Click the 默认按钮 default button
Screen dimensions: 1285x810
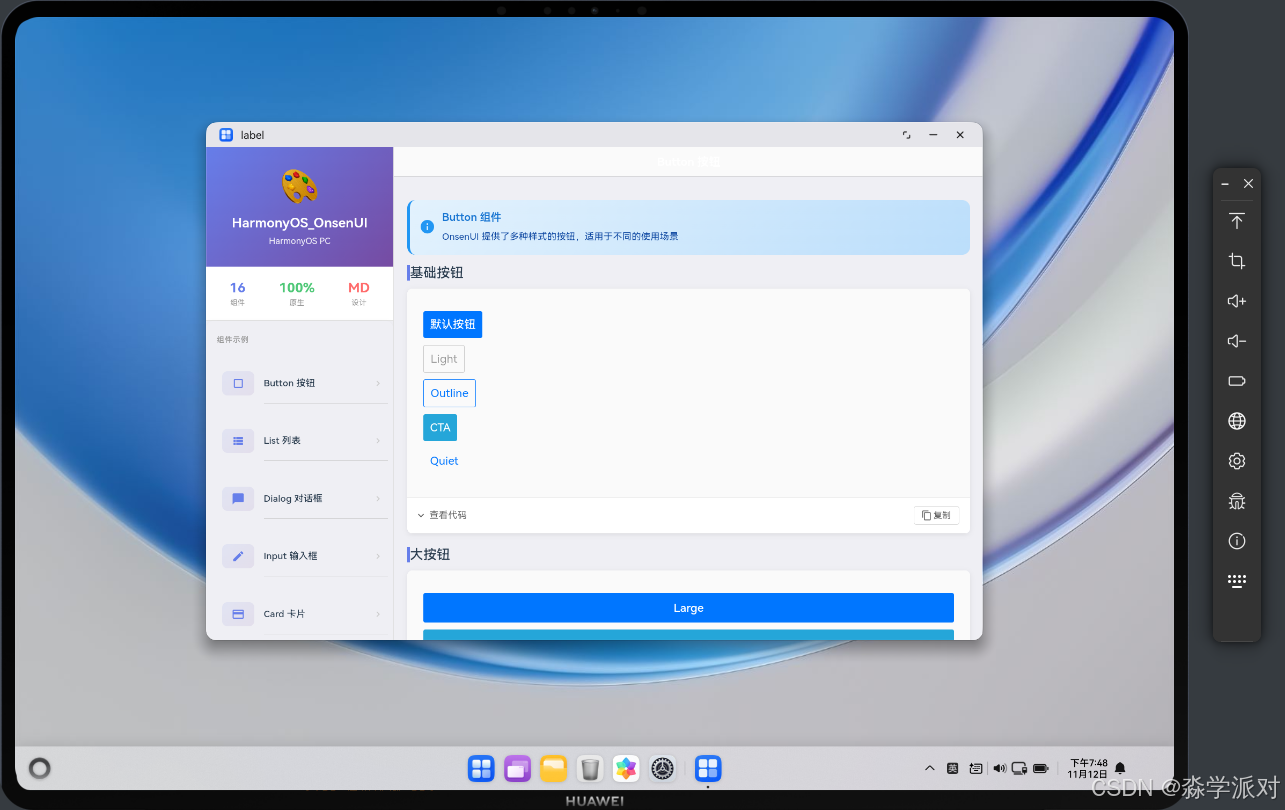click(x=452, y=324)
